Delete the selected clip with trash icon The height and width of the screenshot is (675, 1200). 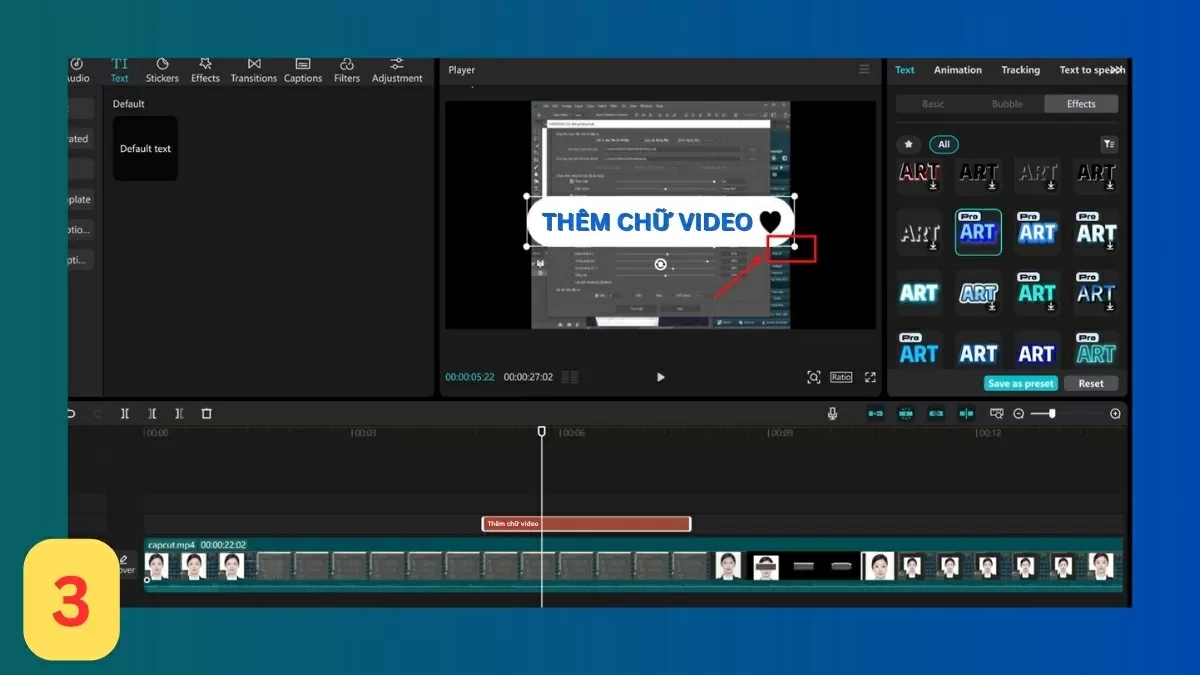(x=207, y=413)
